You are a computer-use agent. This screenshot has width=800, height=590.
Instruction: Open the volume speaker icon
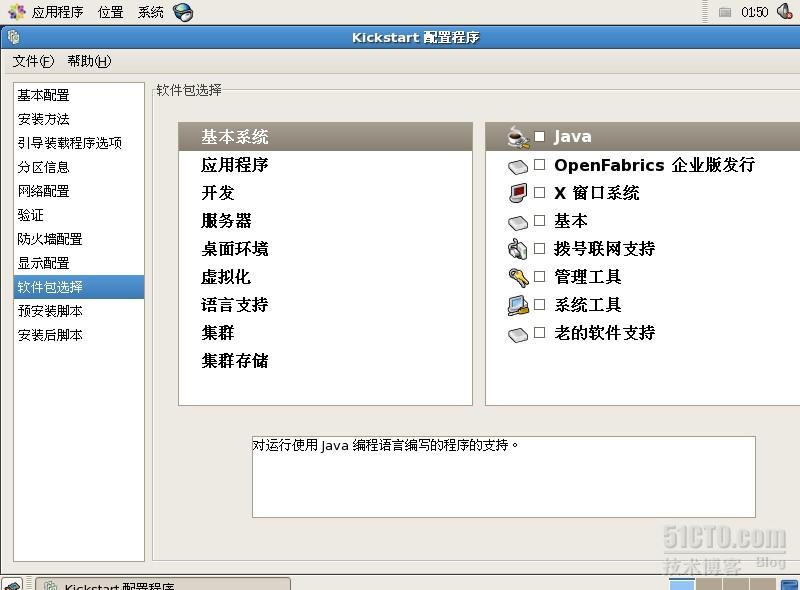784,11
